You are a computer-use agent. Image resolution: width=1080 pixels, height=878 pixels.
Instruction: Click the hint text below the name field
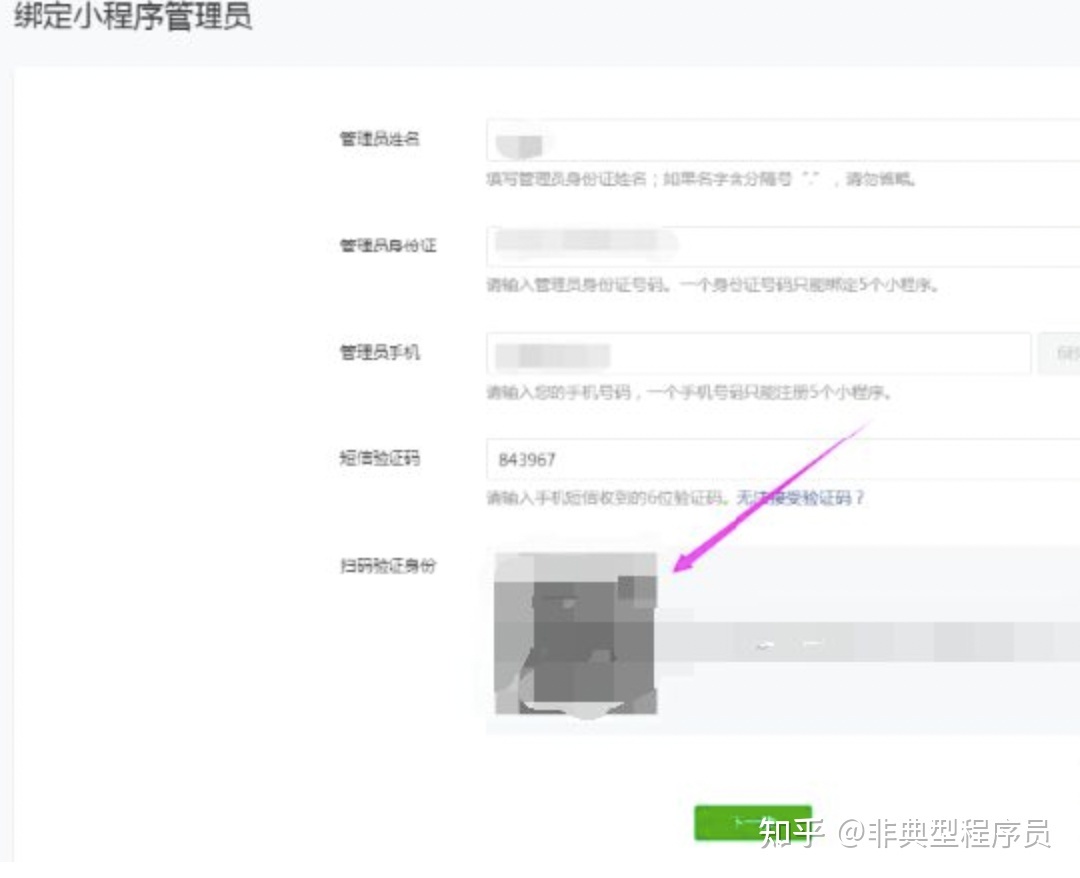tap(702, 181)
